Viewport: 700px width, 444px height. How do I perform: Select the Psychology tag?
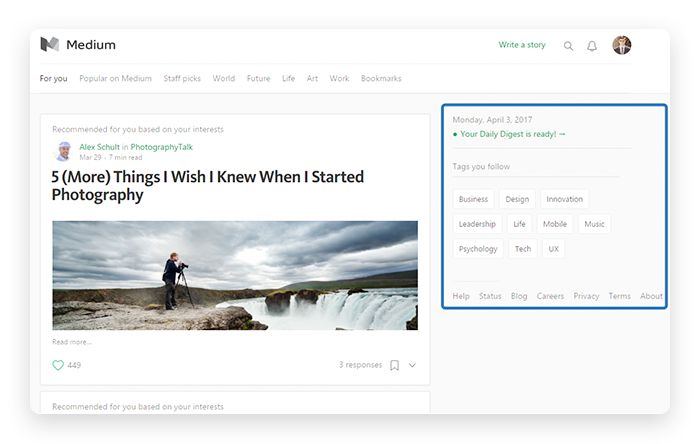pyautogui.click(x=478, y=249)
